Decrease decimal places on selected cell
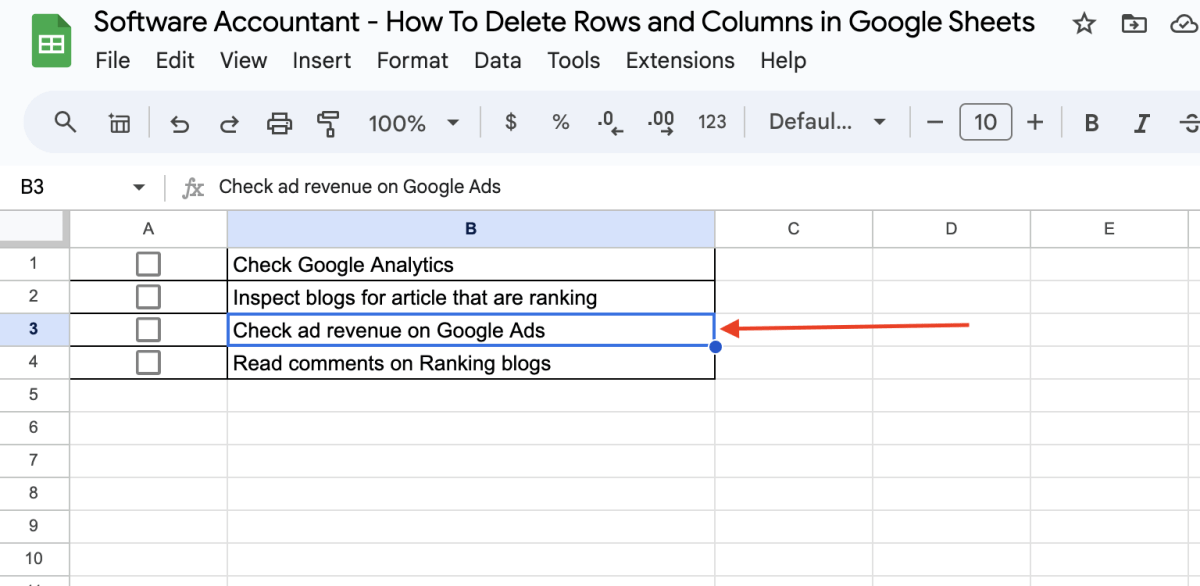Image resolution: width=1200 pixels, height=586 pixels. (x=609, y=122)
